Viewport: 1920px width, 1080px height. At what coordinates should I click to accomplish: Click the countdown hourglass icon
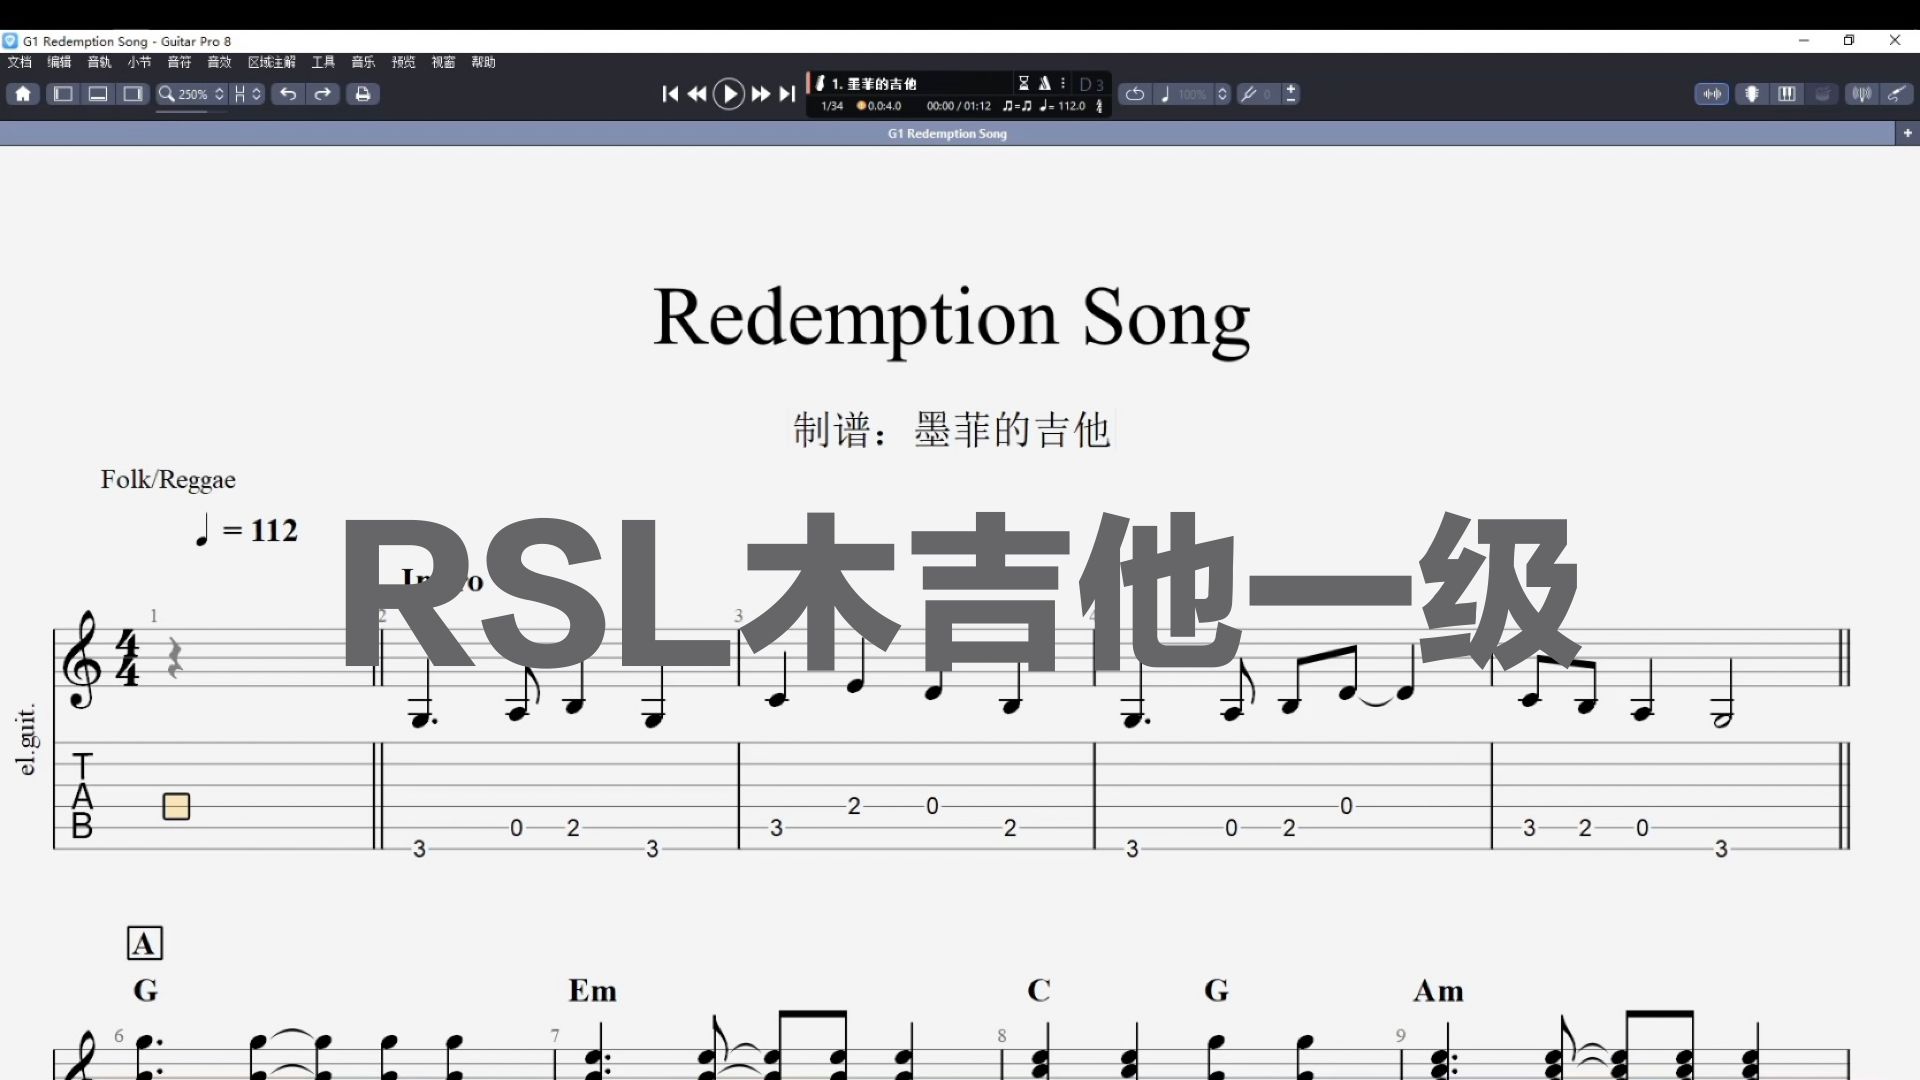pyautogui.click(x=1024, y=83)
